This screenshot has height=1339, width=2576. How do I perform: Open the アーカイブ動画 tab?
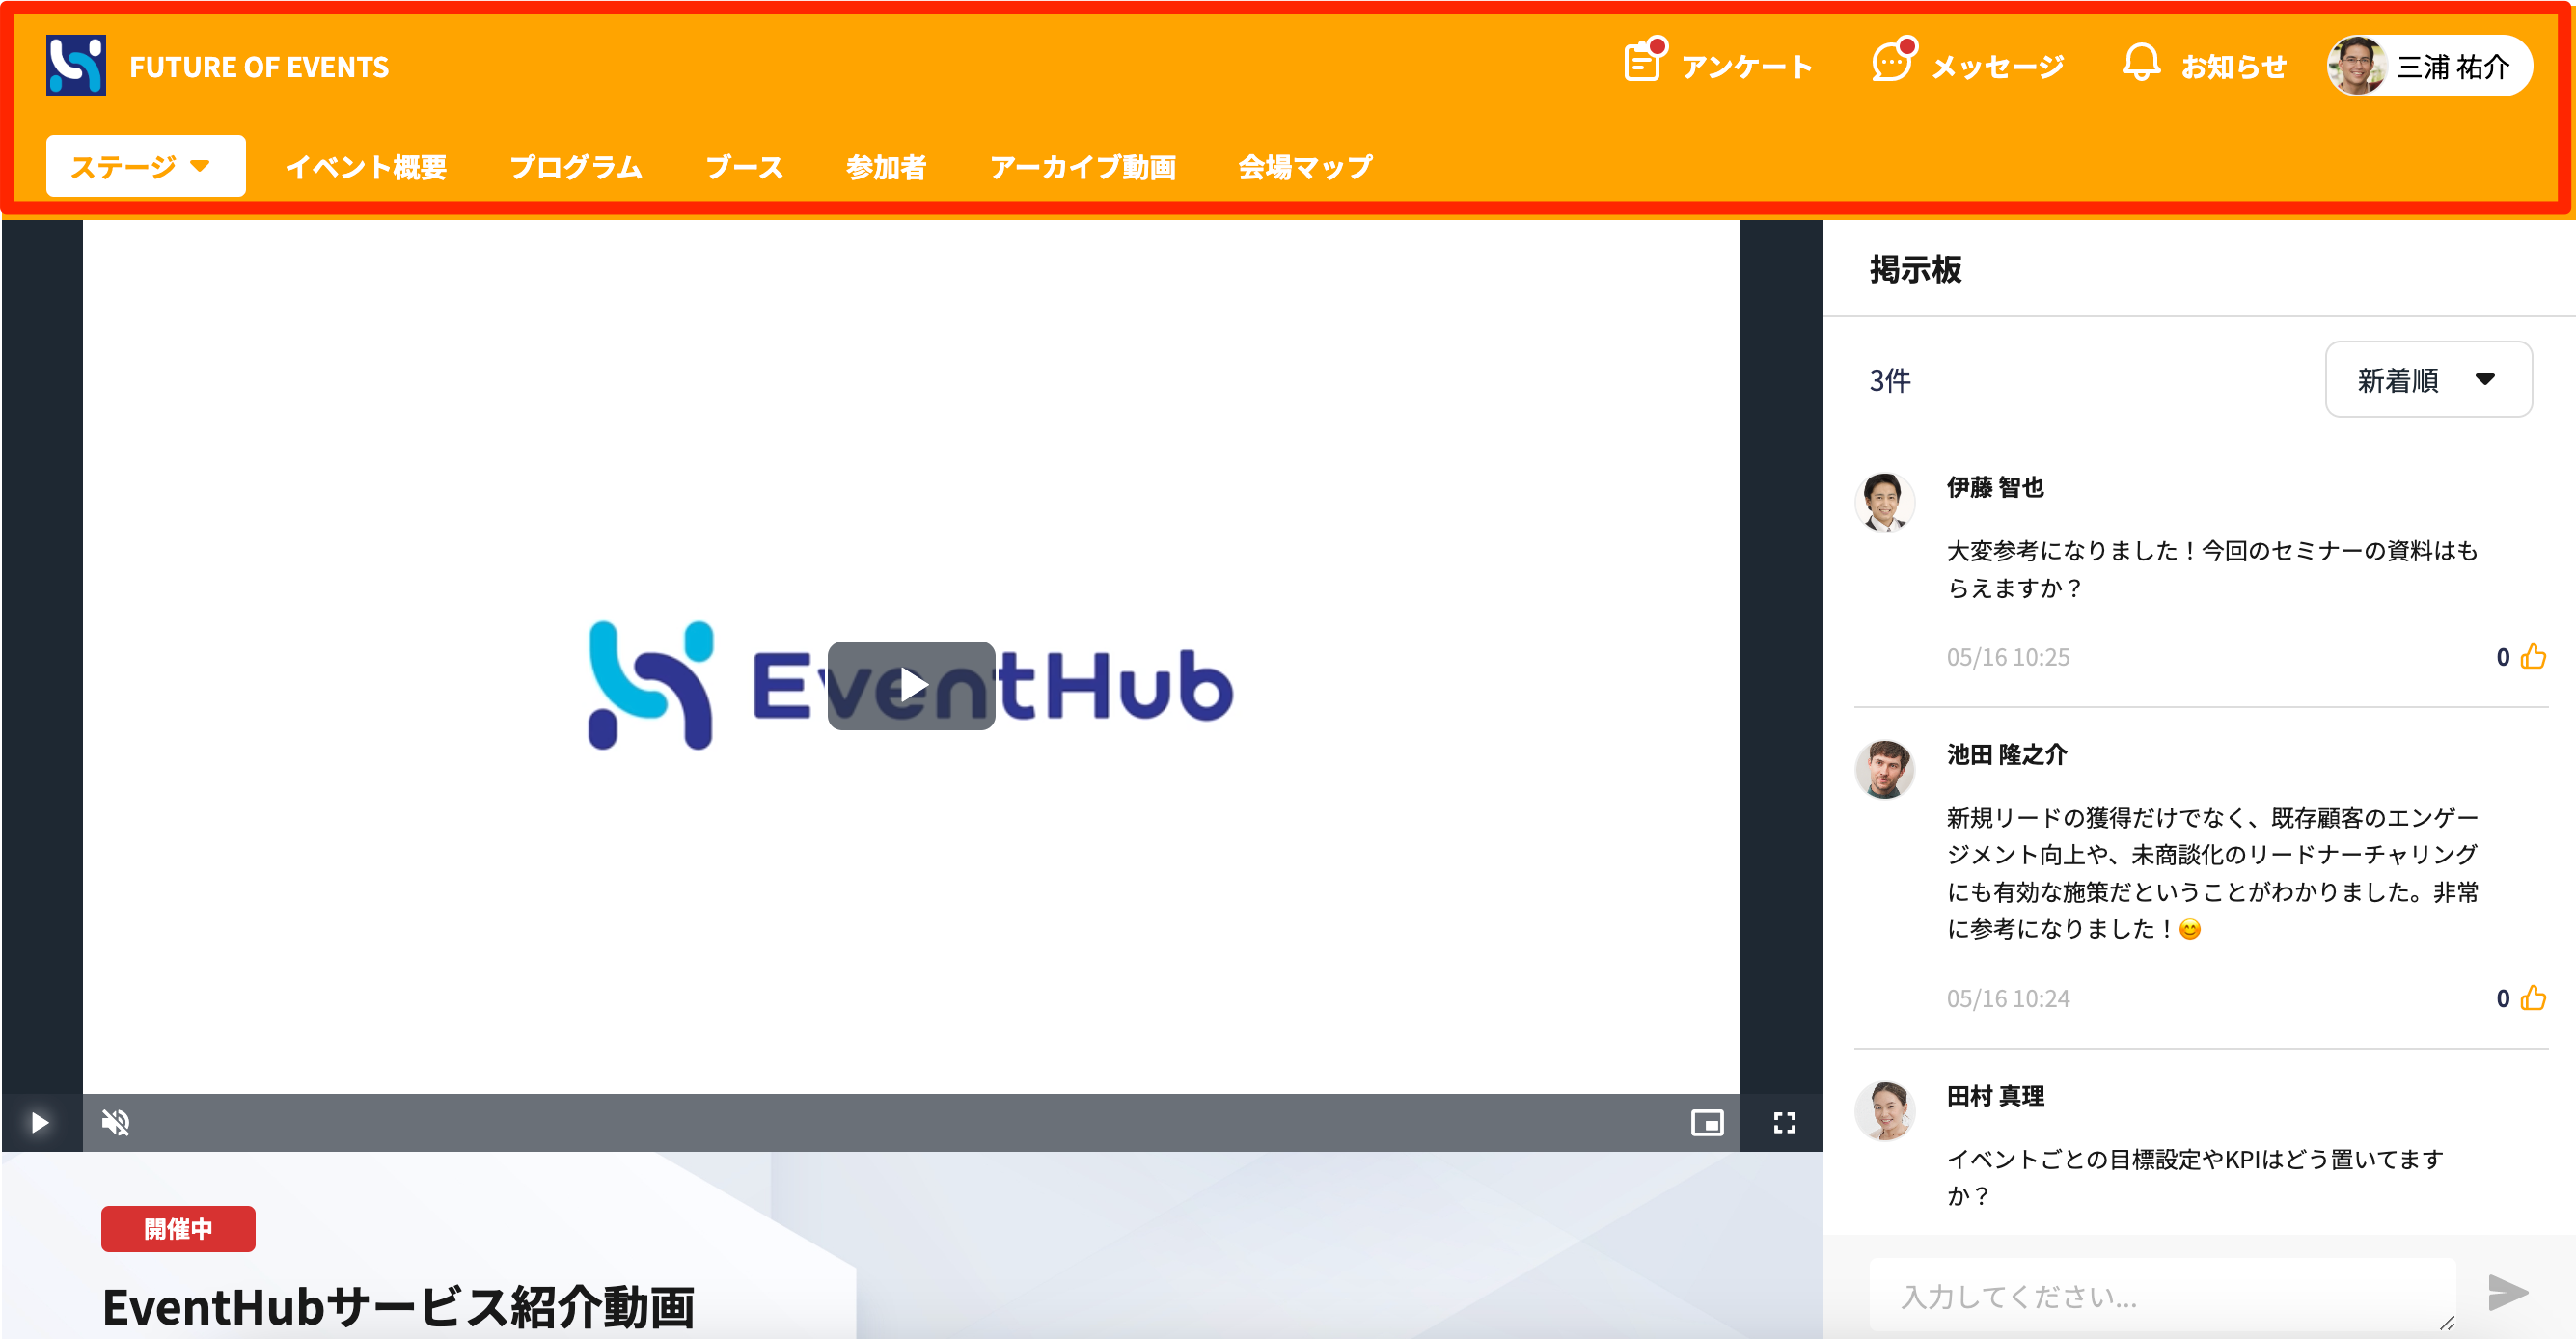pyautogui.click(x=1083, y=167)
